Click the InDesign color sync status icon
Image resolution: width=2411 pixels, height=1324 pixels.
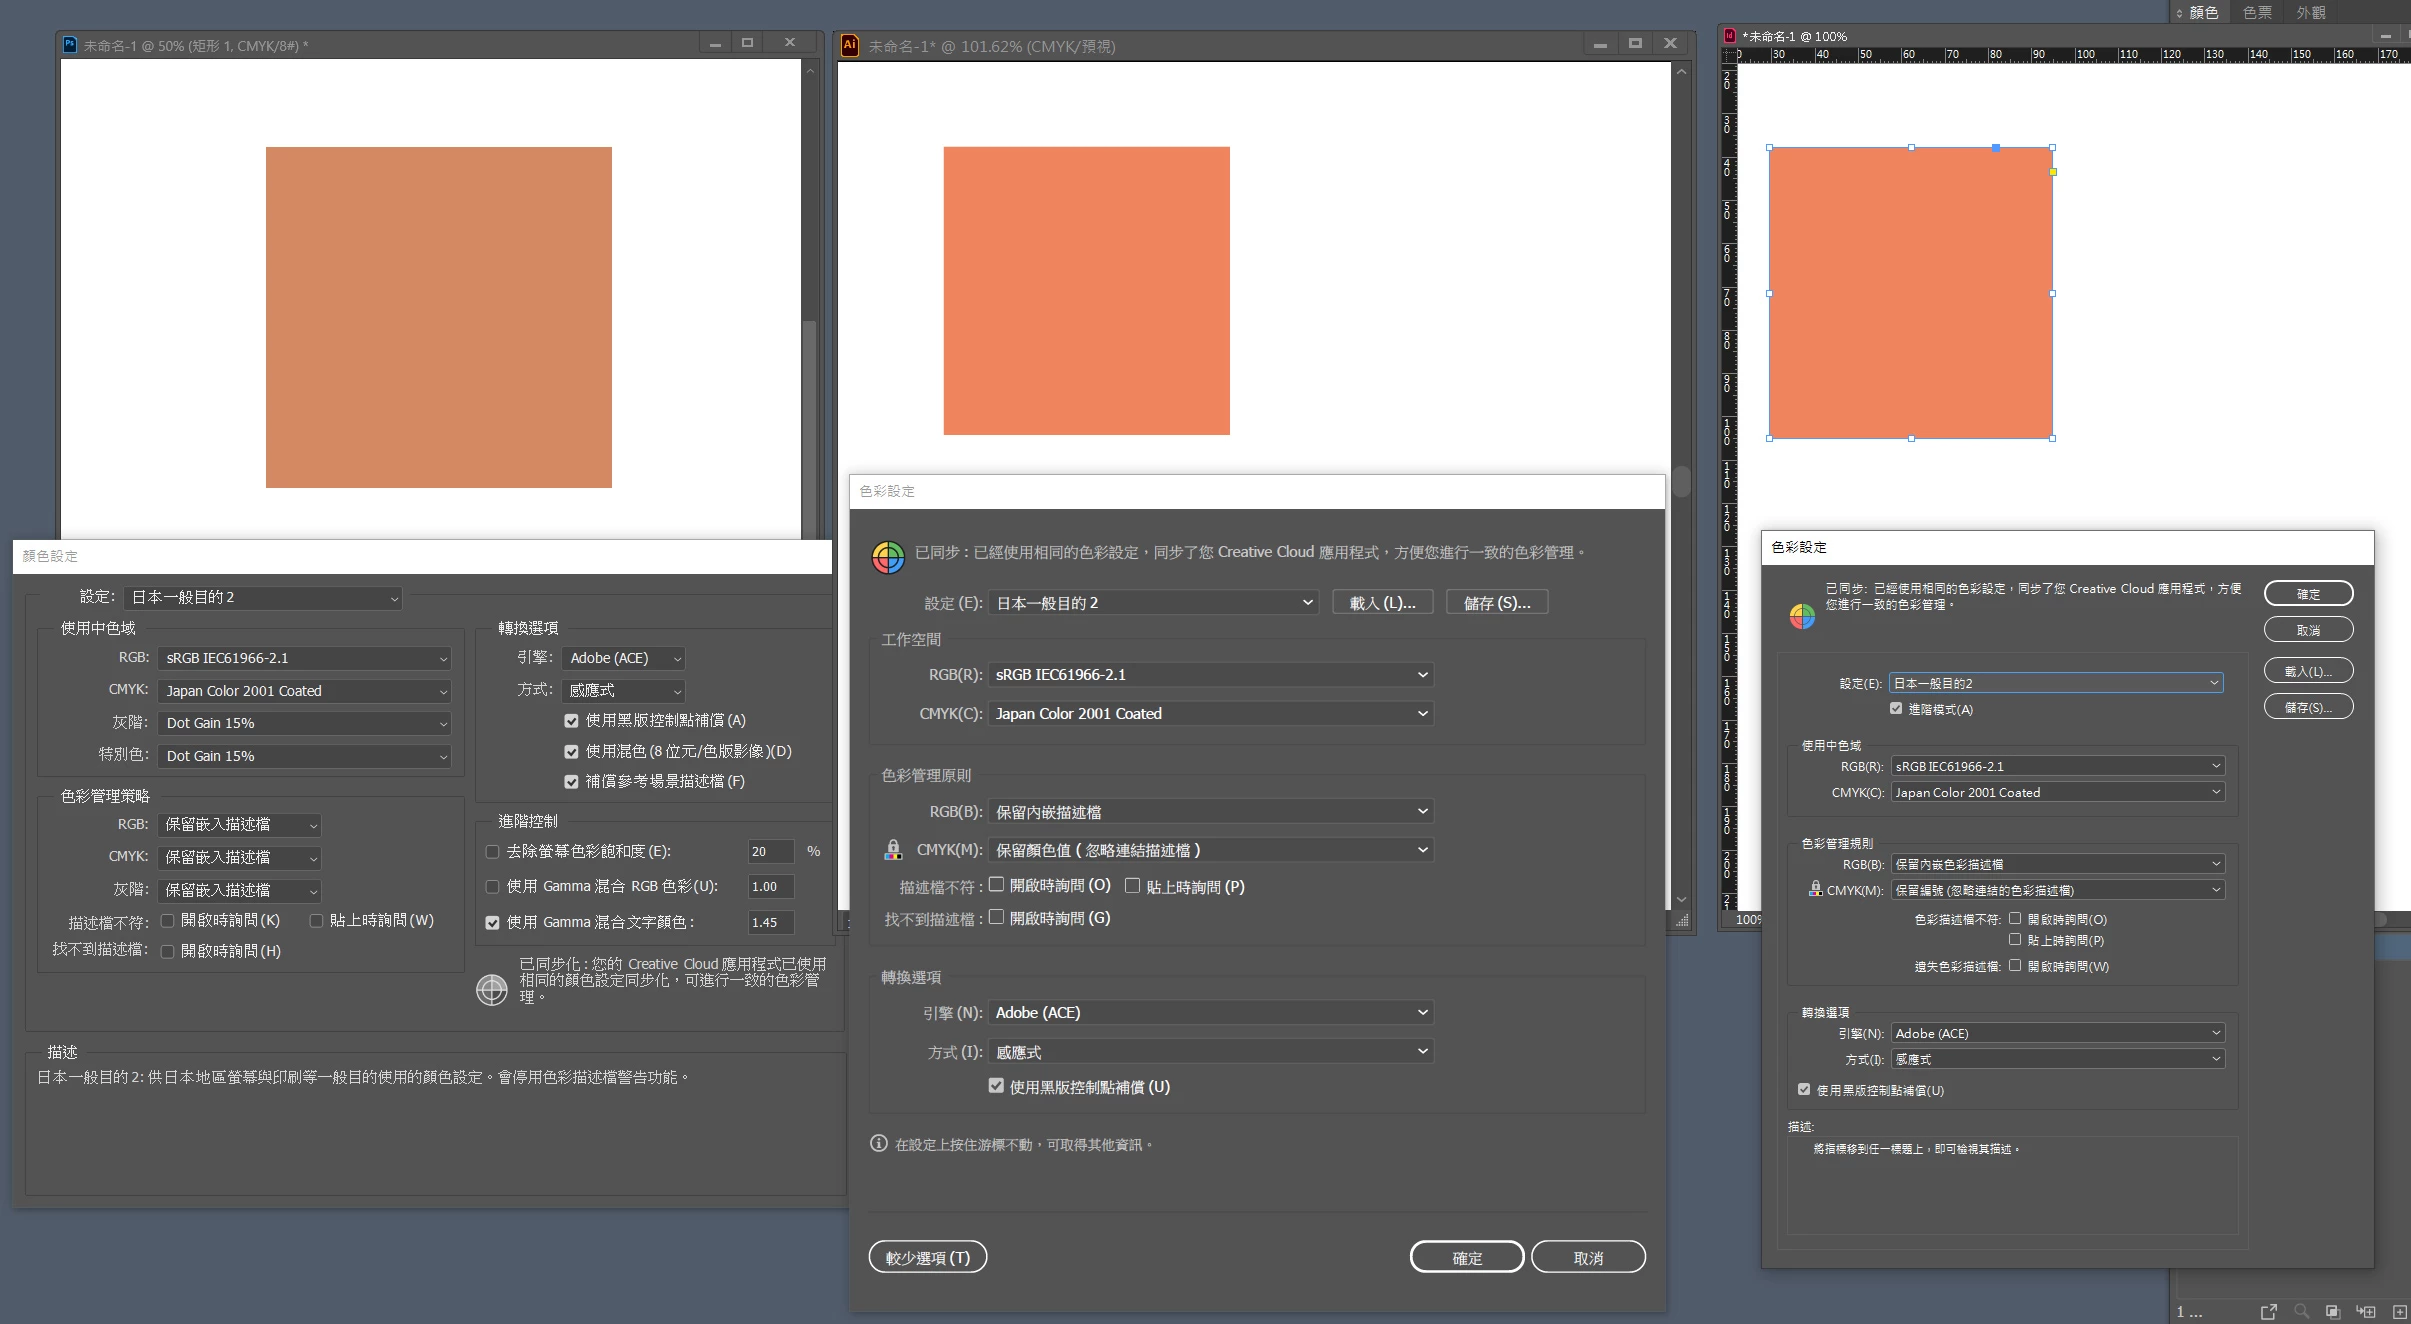click(x=1802, y=616)
